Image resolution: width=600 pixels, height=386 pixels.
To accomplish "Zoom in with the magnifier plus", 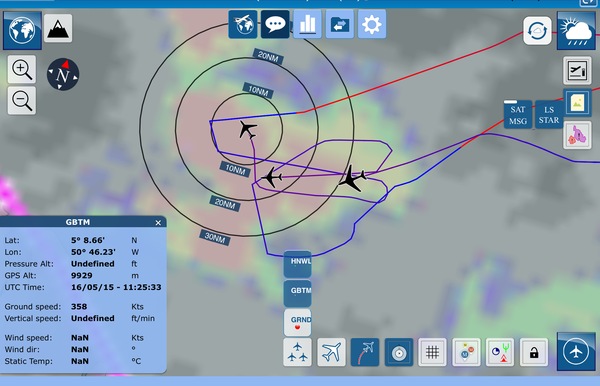I will click(x=22, y=69).
